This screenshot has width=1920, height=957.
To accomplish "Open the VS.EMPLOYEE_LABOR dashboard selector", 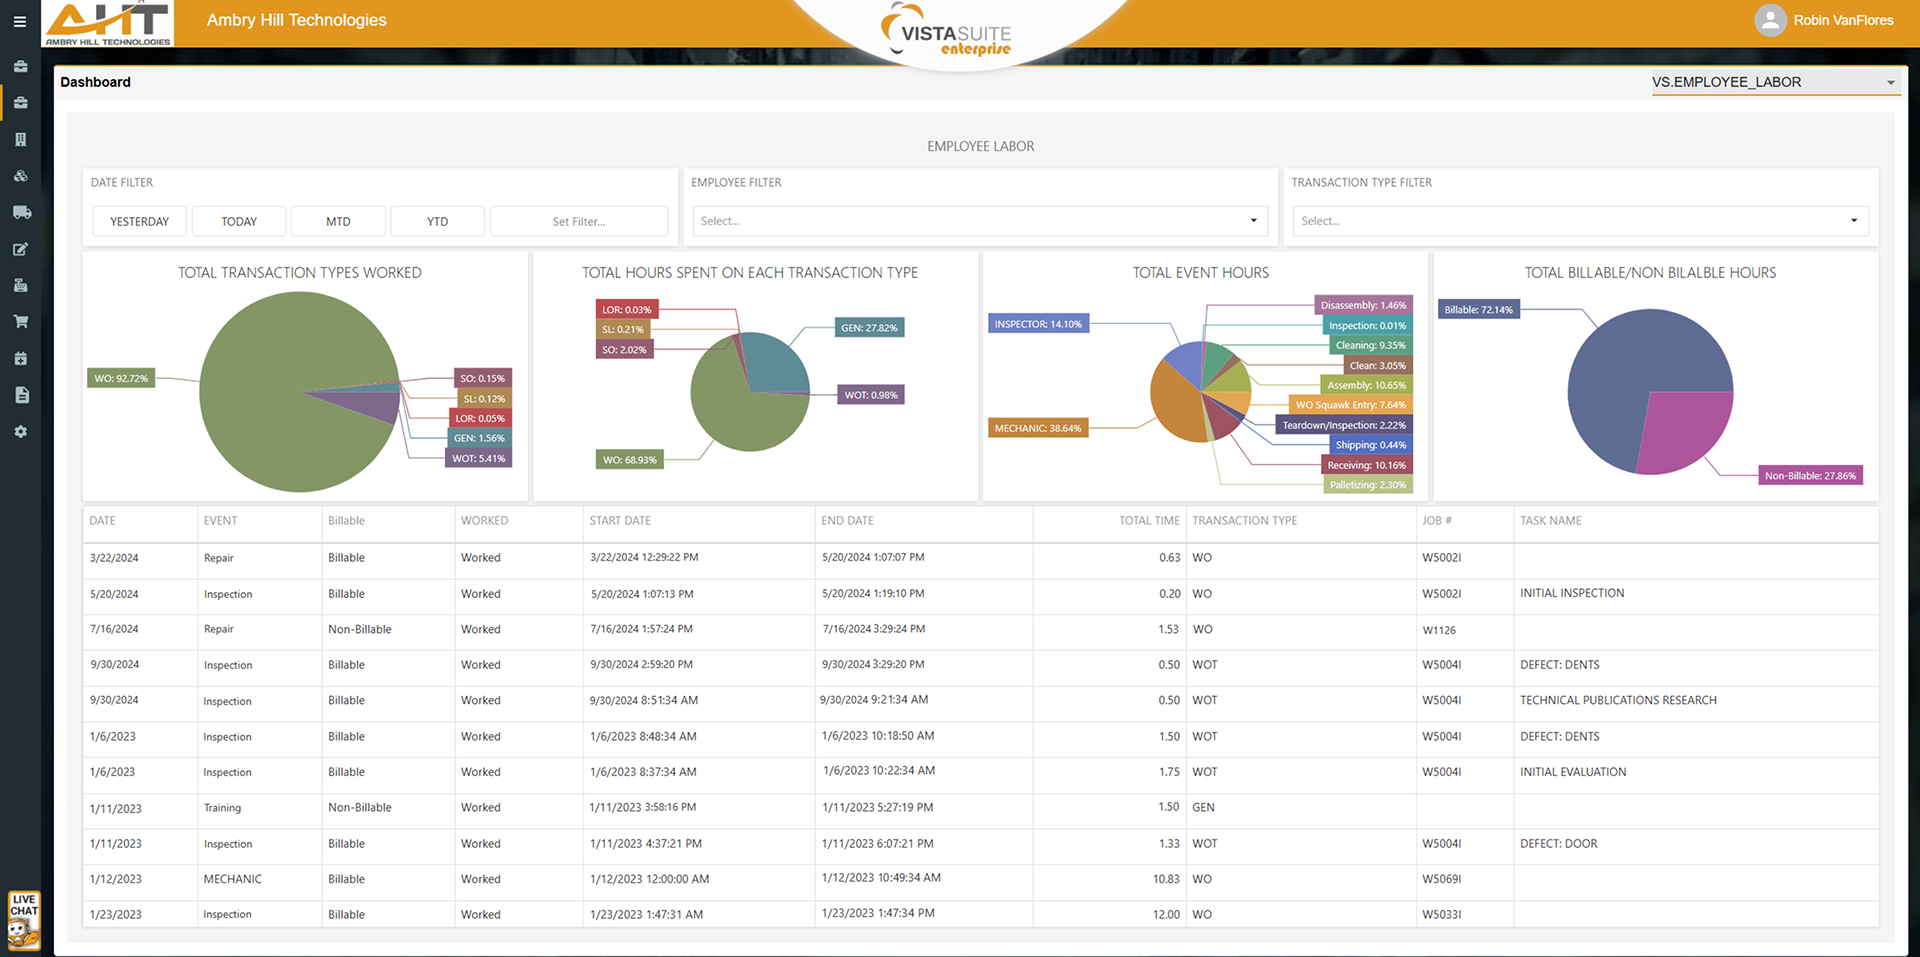I will tap(1774, 82).
